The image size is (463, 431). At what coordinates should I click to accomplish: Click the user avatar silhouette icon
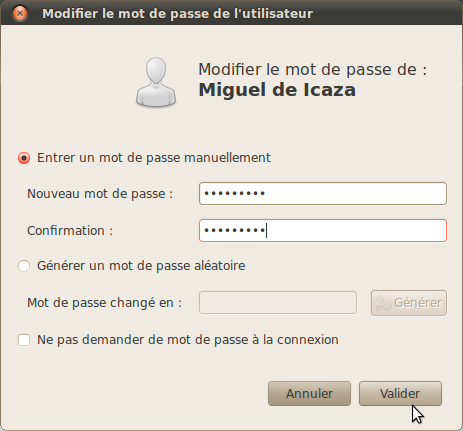(x=156, y=83)
